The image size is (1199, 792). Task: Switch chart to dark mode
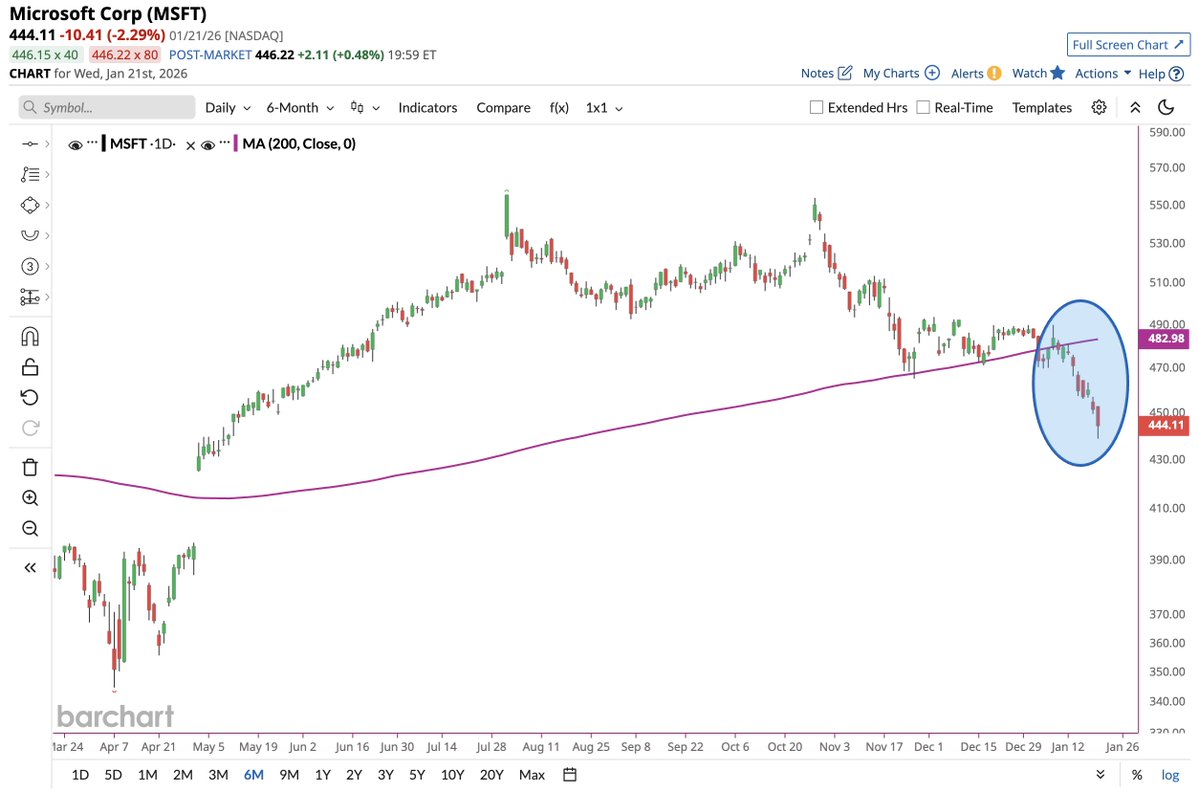[1166, 107]
